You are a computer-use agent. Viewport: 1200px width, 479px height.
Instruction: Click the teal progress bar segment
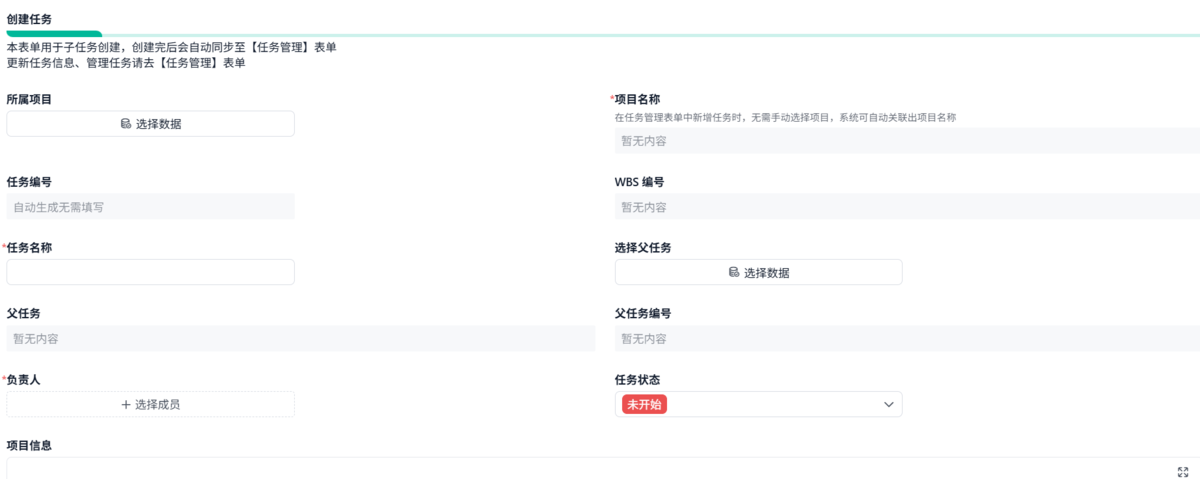pyautogui.click(x=54, y=34)
